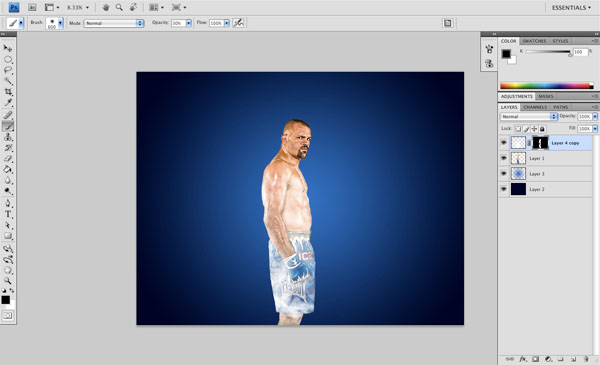Select the Hand tool in toolbox
Image resolution: width=600 pixels, height=365 pixels.
8,270
